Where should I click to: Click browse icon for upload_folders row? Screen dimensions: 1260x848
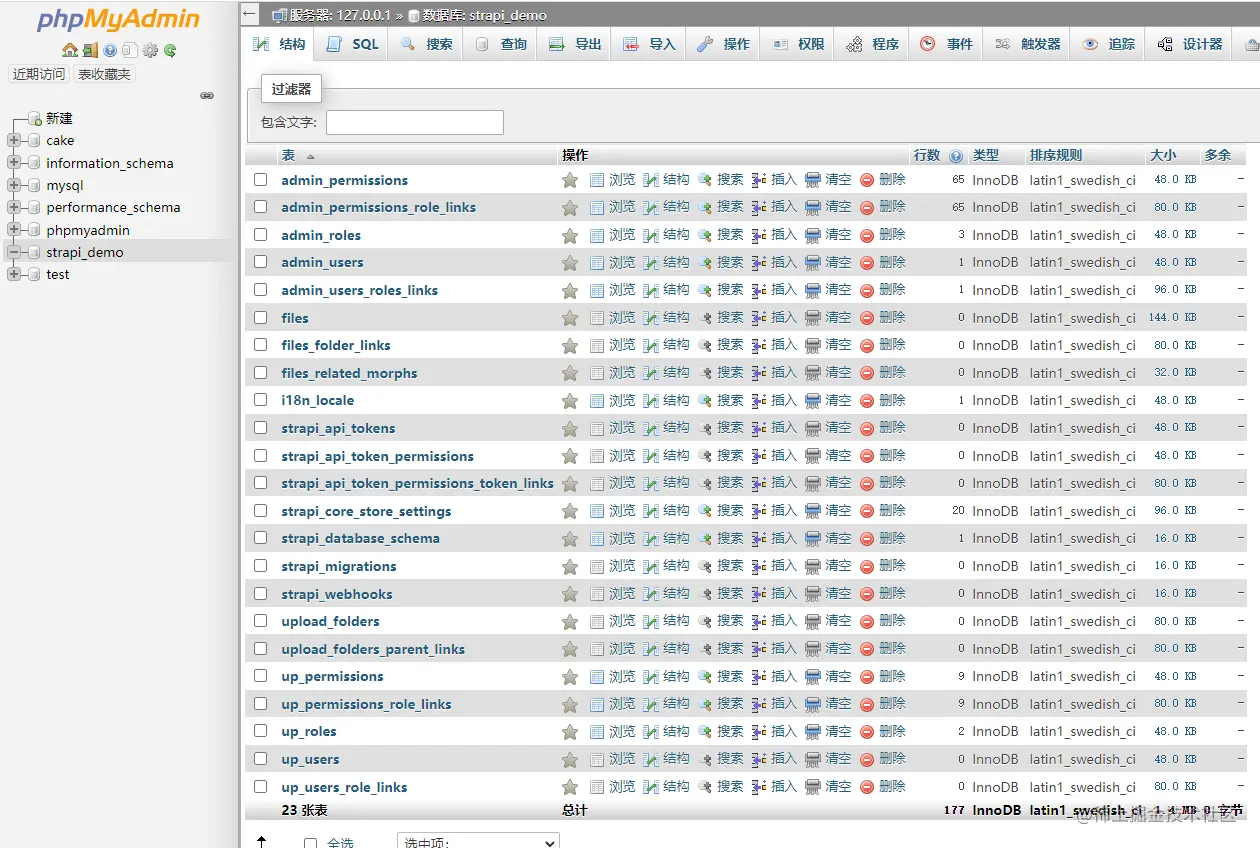click(597, 621)
